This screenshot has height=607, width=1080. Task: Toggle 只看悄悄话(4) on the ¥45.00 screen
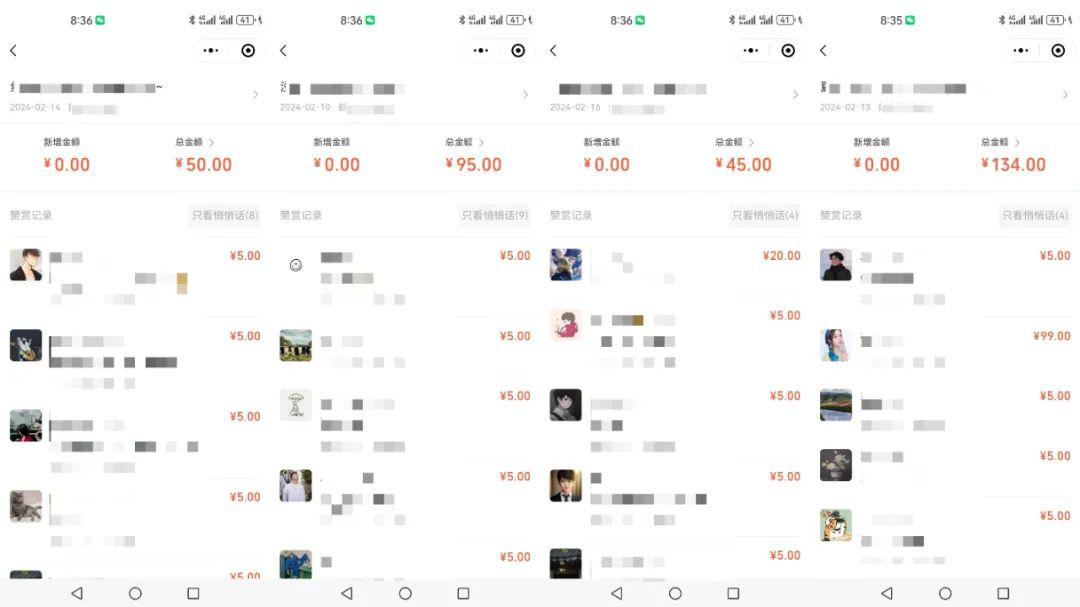(x=765, y=215)
